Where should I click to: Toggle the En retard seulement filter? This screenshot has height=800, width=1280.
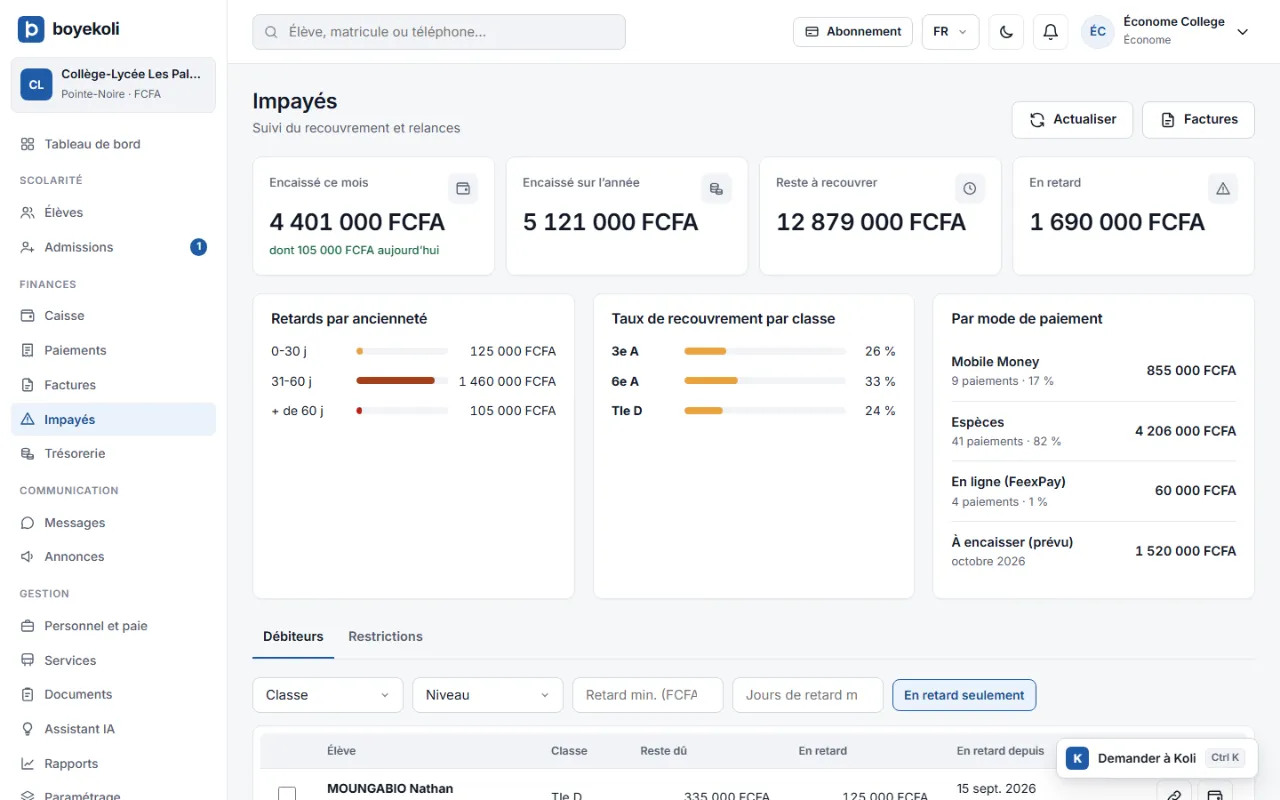(964, 695)
